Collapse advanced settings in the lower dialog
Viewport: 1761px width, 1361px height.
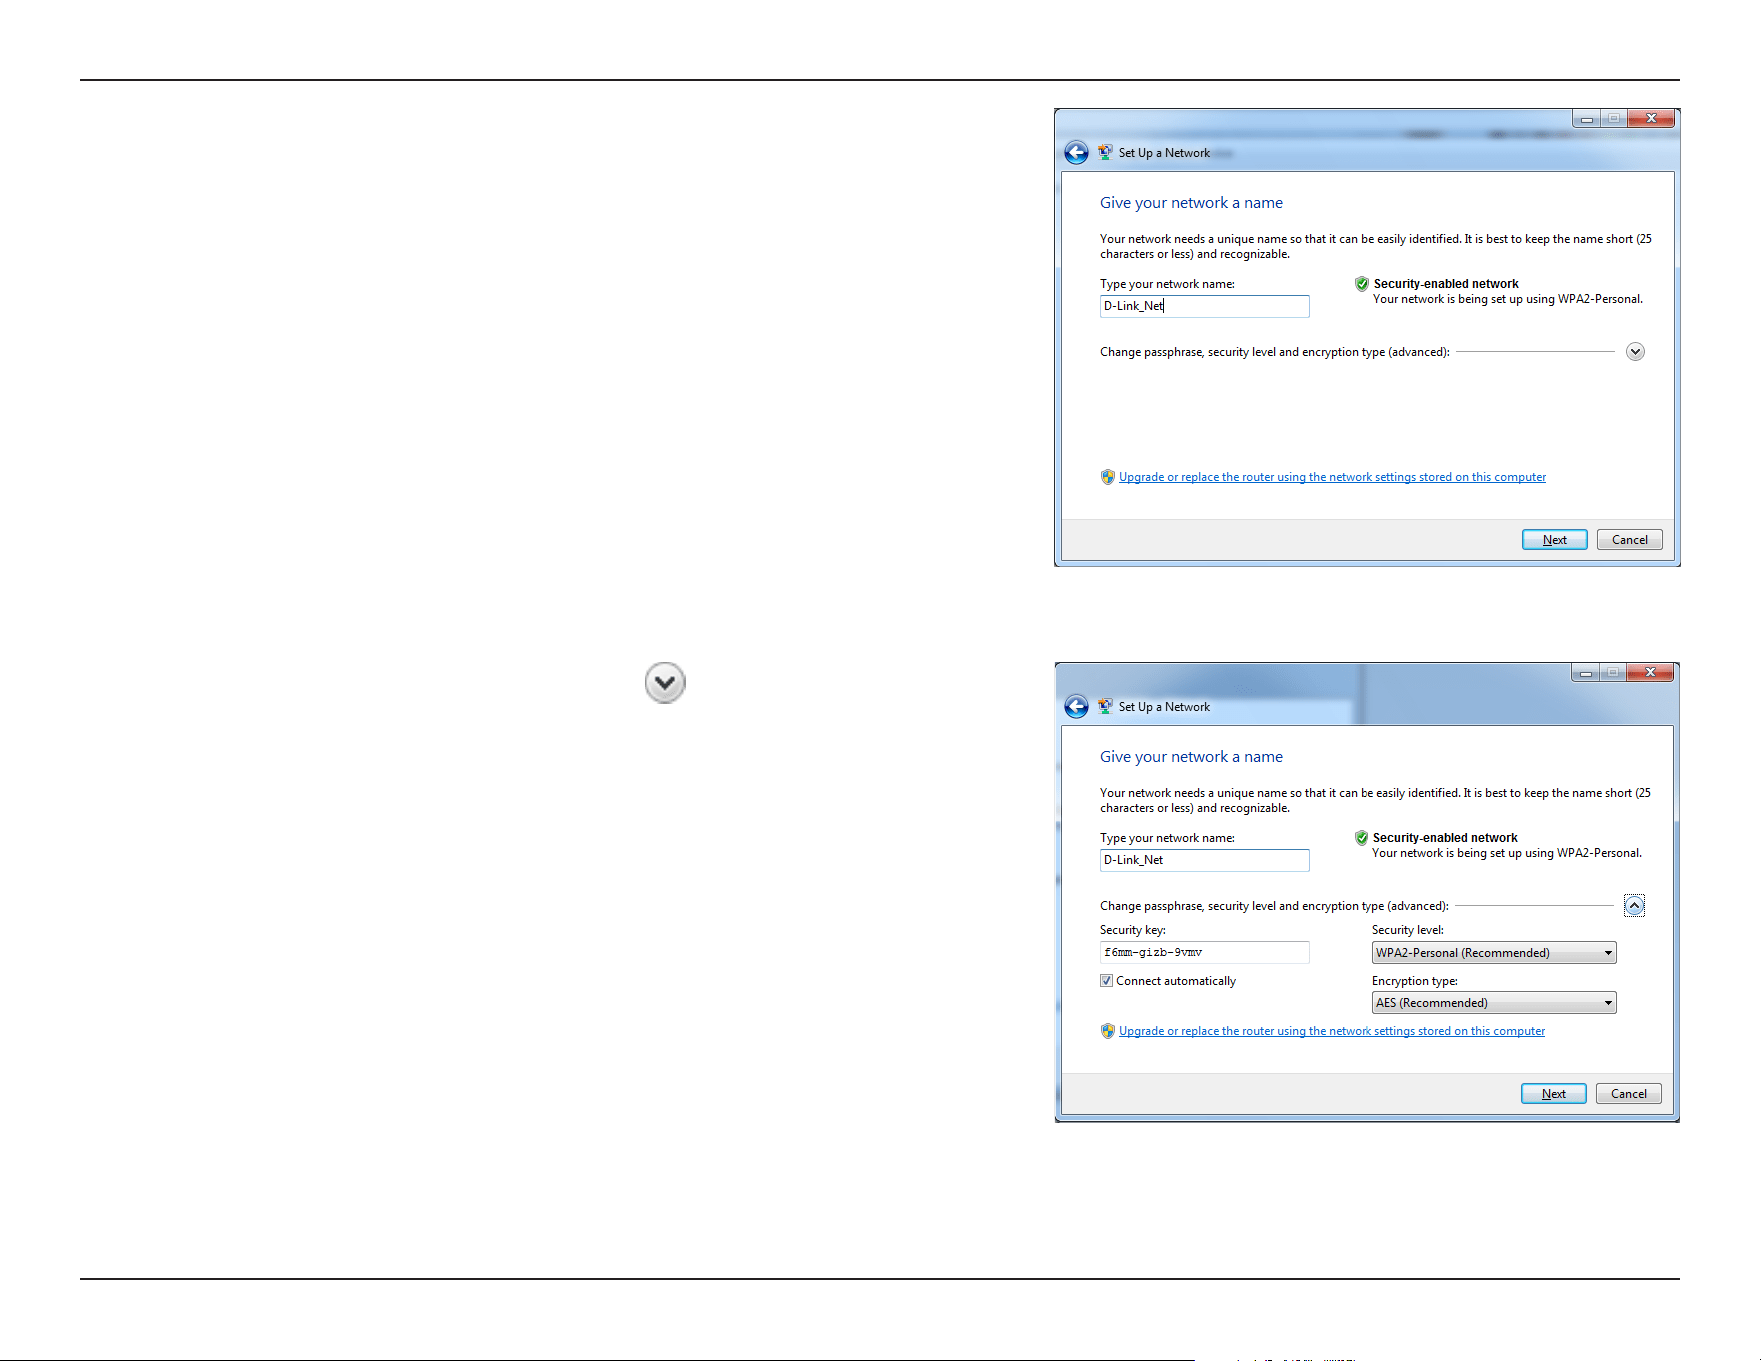pyautogui.click(x=1634, y=905)
